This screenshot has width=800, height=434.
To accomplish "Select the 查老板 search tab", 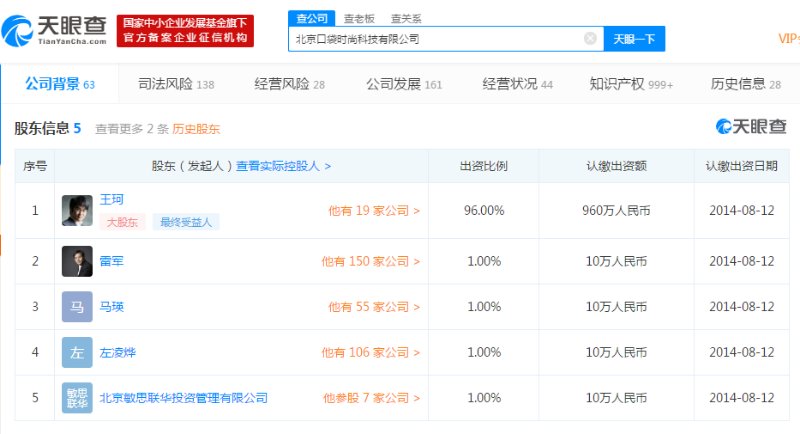I will point(359,19).
